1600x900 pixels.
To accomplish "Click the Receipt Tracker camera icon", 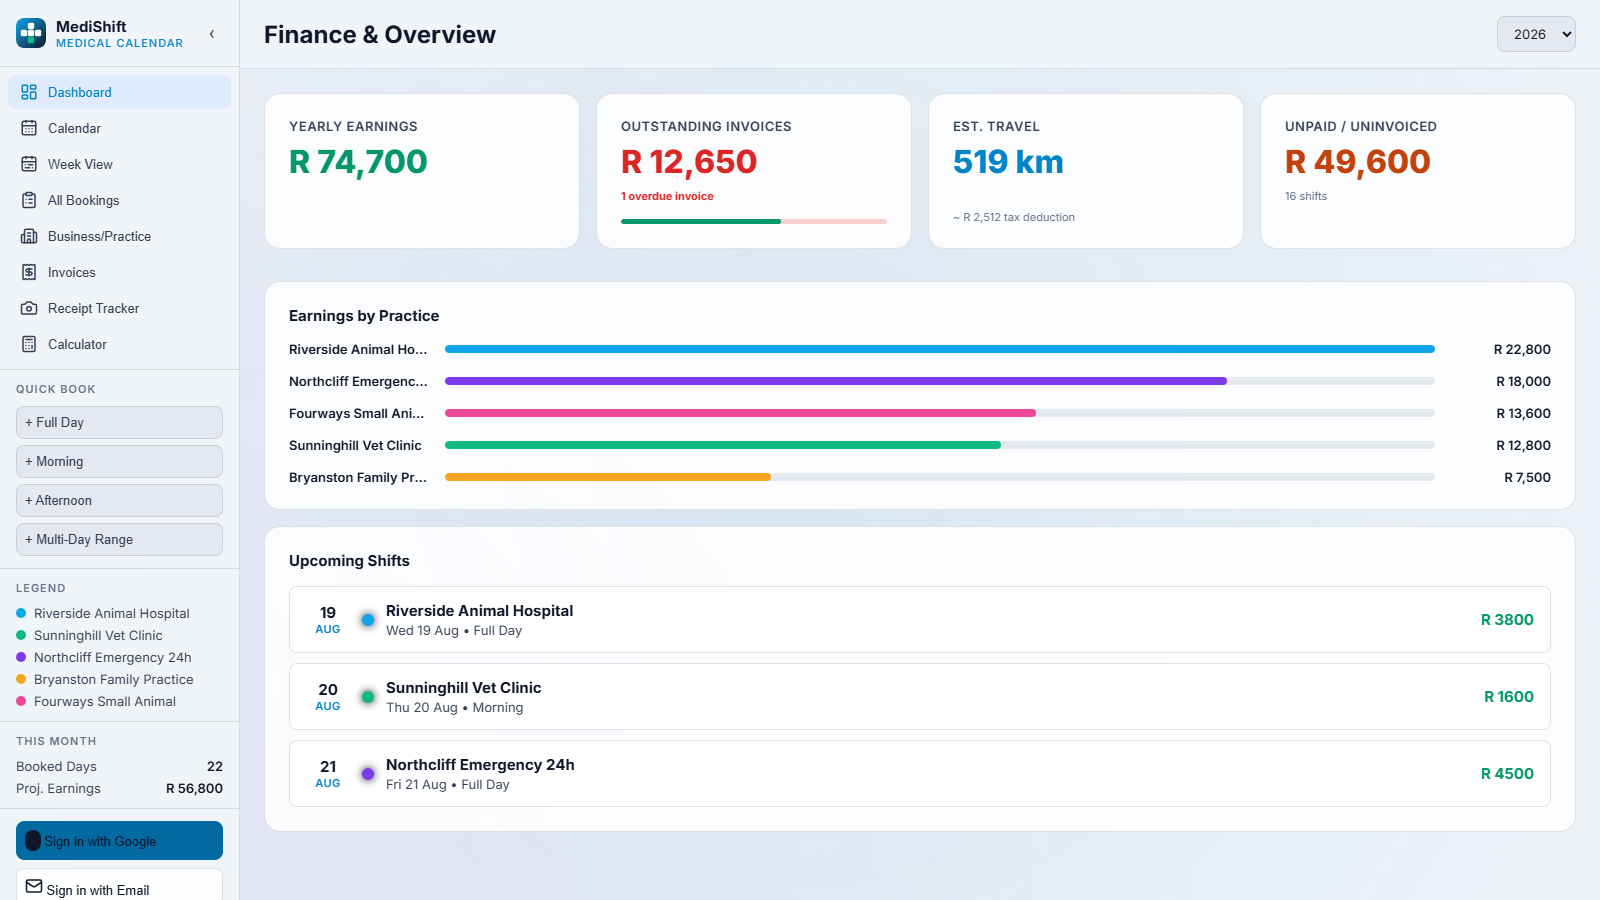I will [29, 308].
